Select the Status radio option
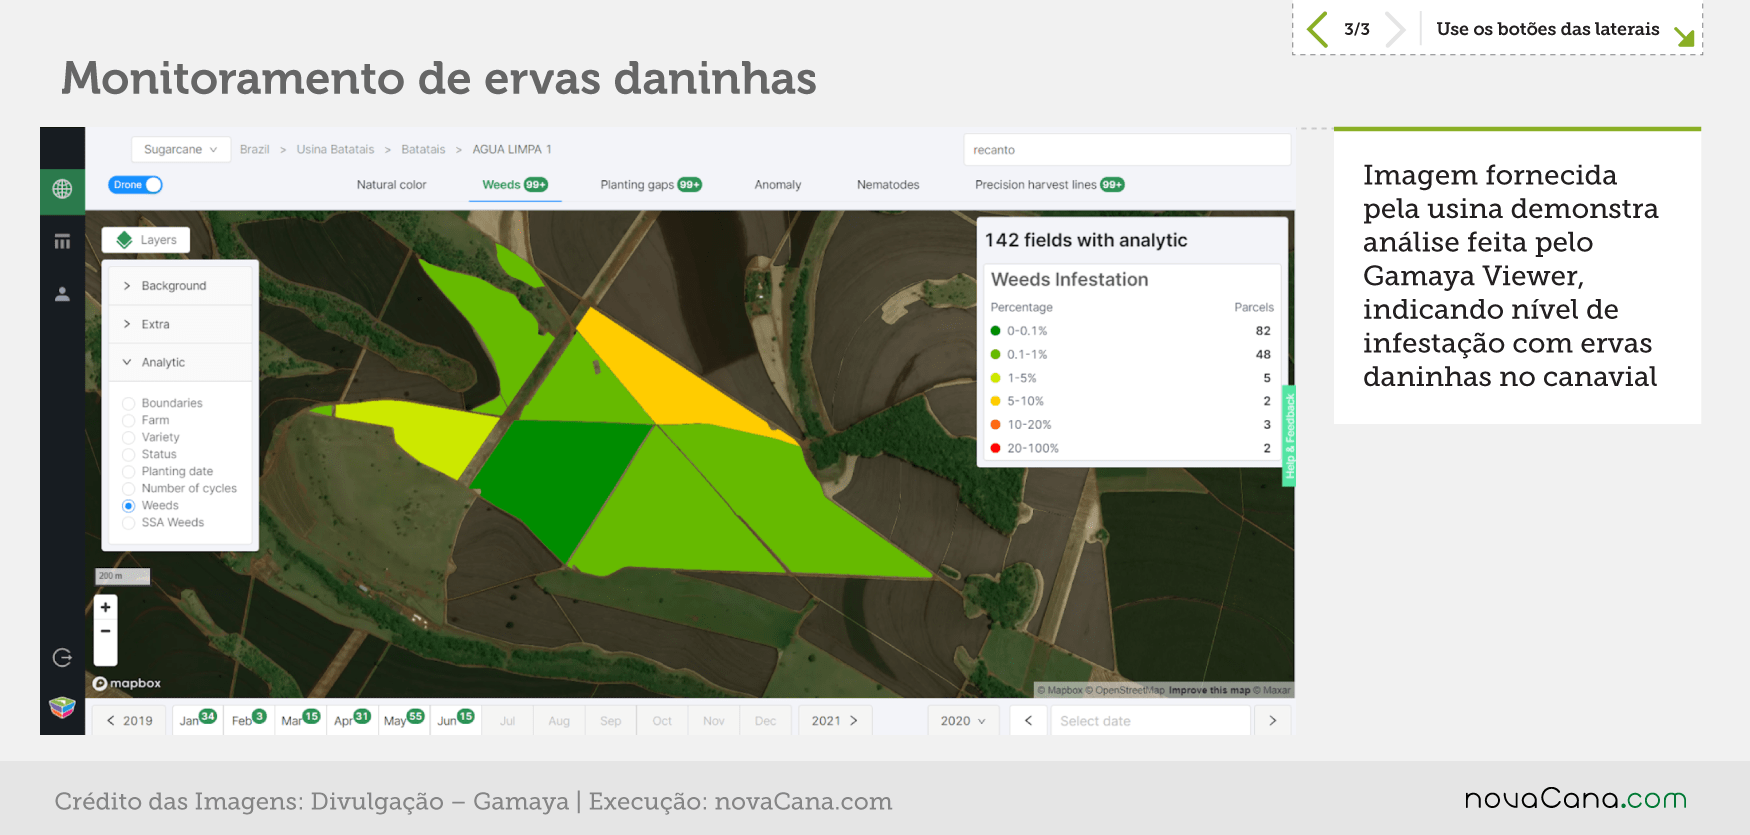Image resolution: width=1750 pixels, height=835 pixels. click(128, 454)
